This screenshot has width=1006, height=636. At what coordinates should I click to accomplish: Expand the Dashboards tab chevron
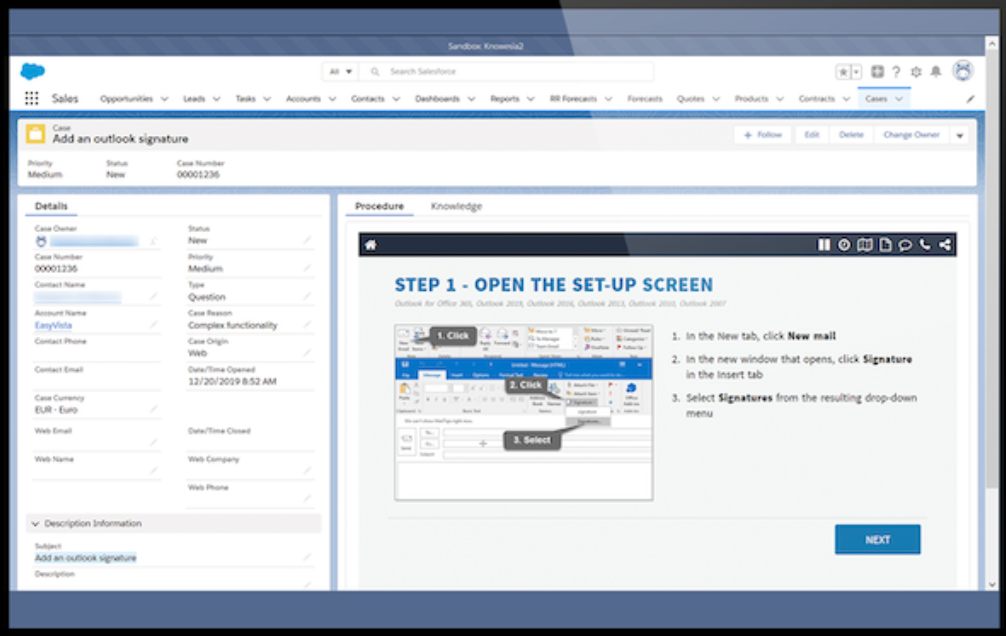pyautogui.click(x=472, y=99)
